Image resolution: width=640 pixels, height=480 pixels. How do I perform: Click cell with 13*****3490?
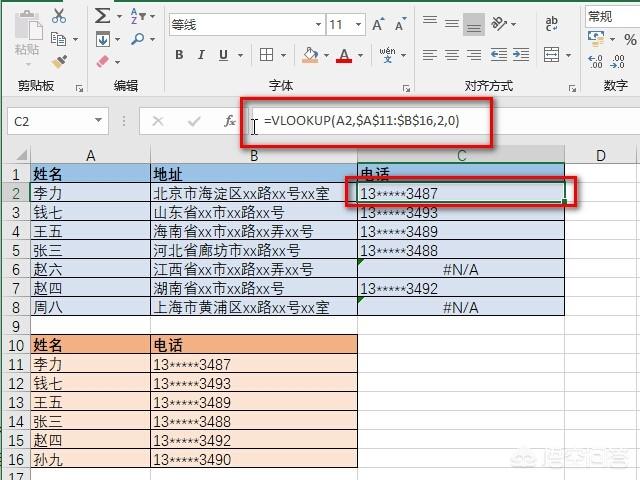coord(253,459)
